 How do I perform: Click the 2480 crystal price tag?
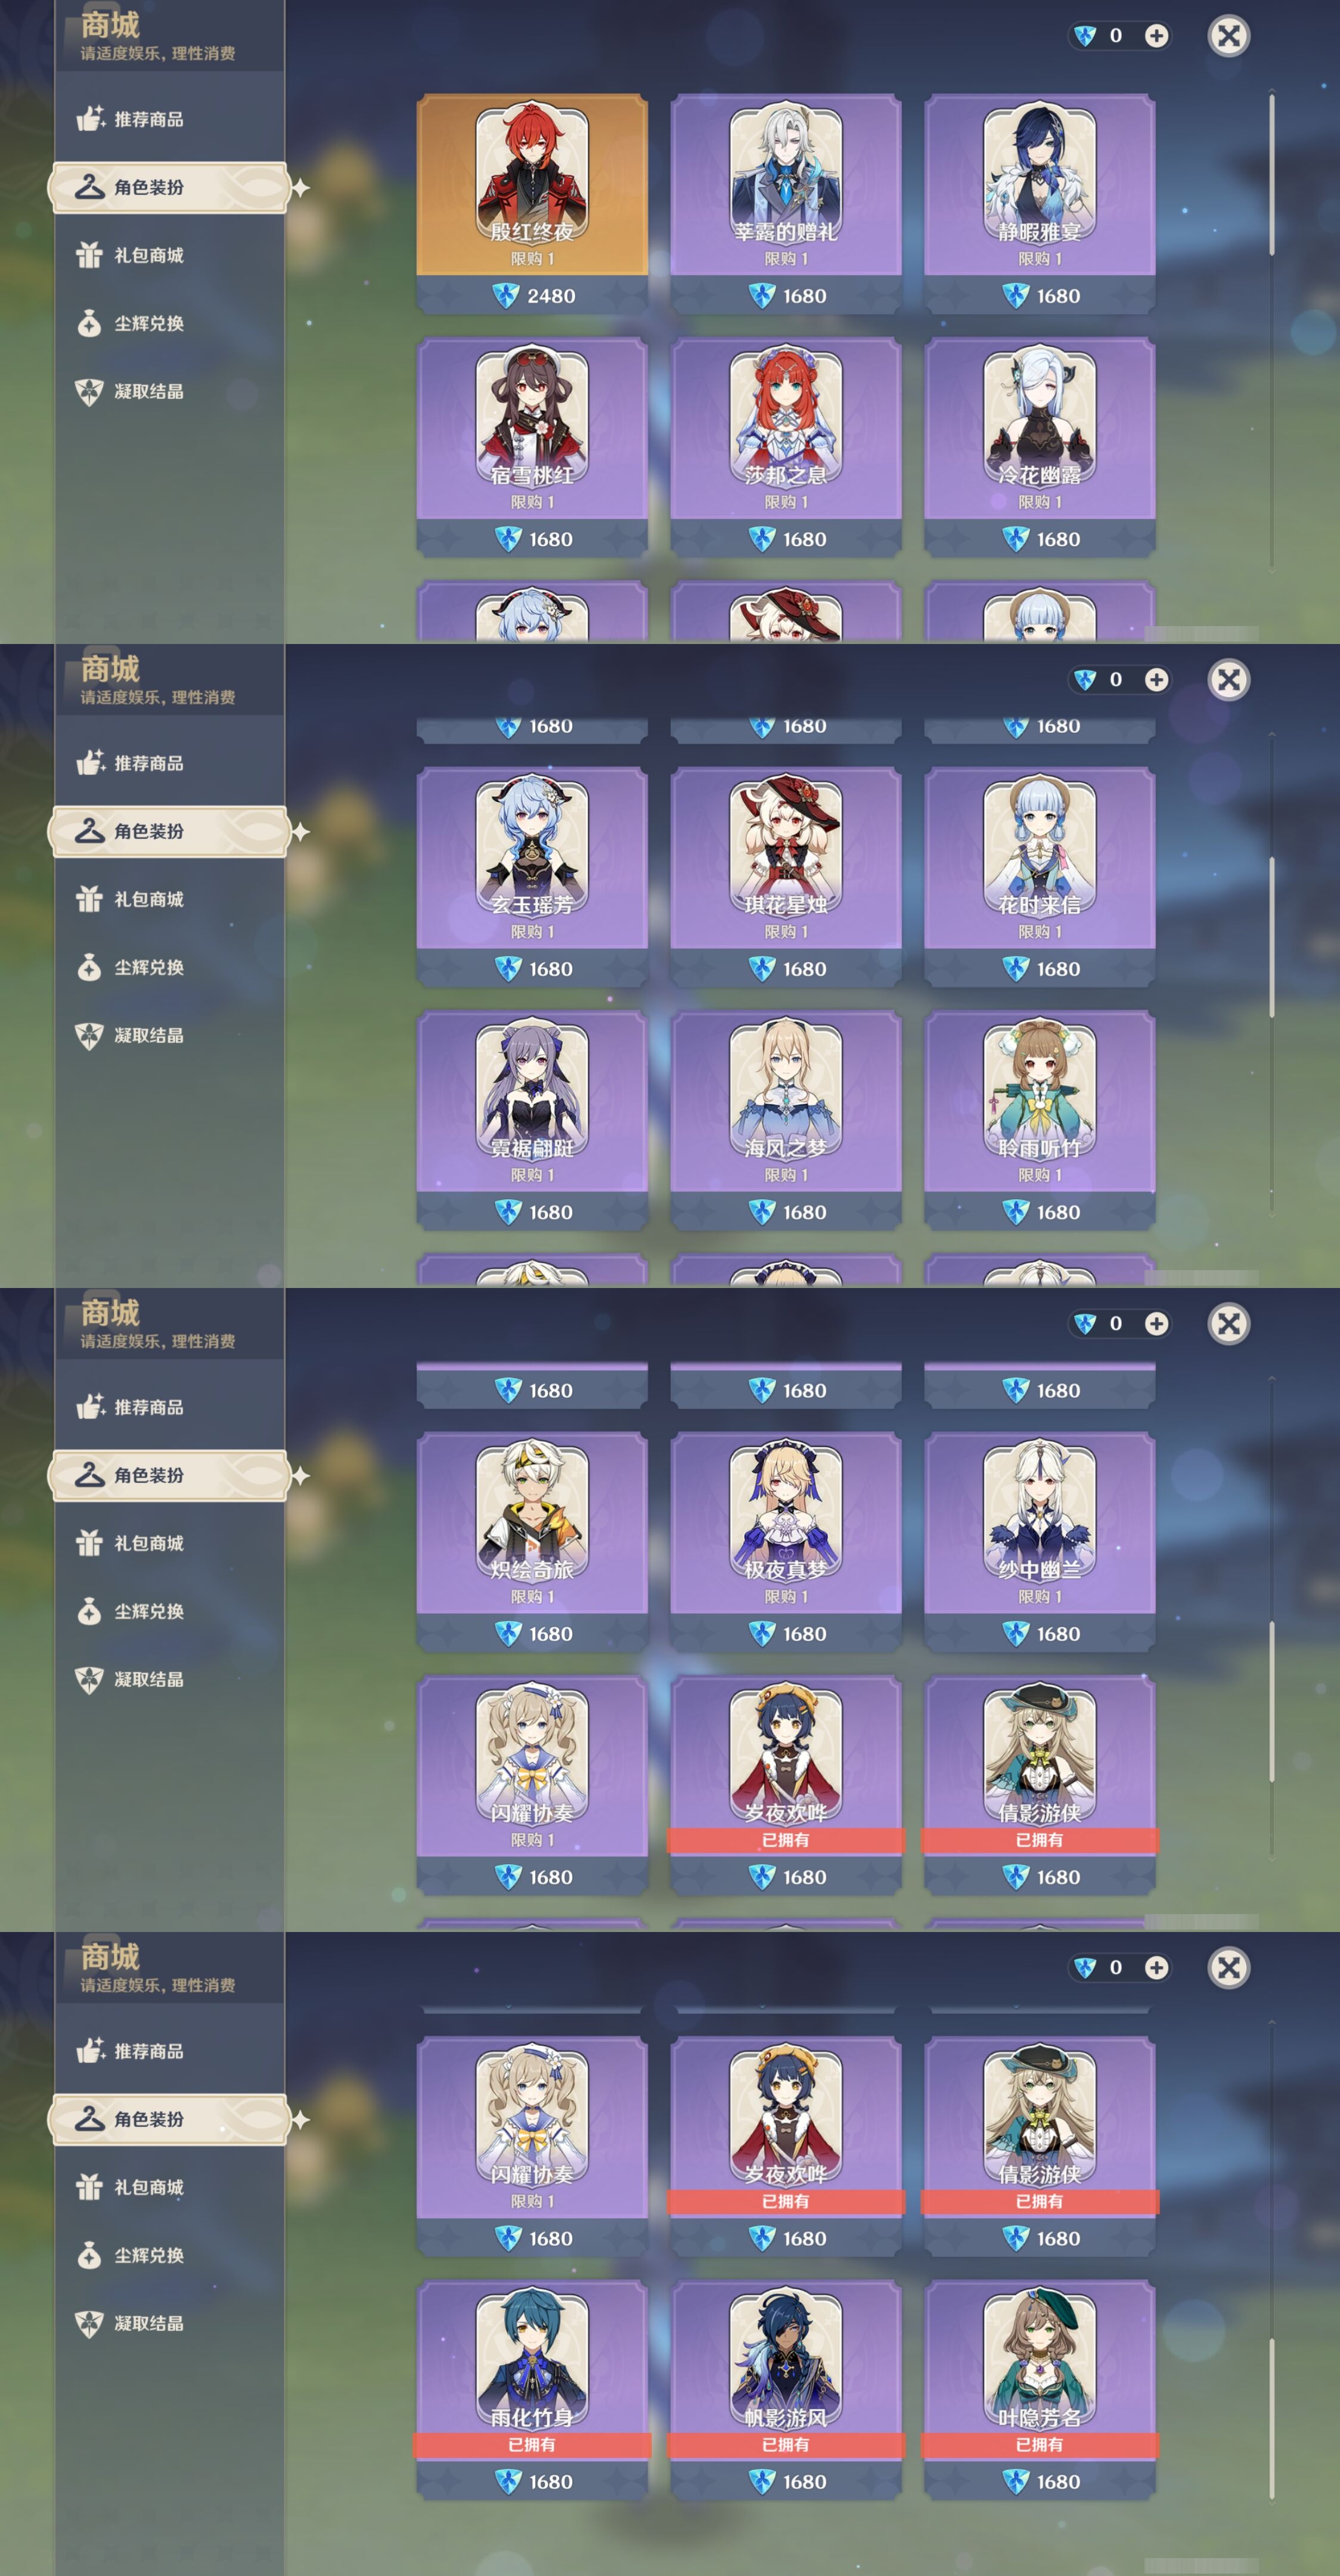point(533,296)
